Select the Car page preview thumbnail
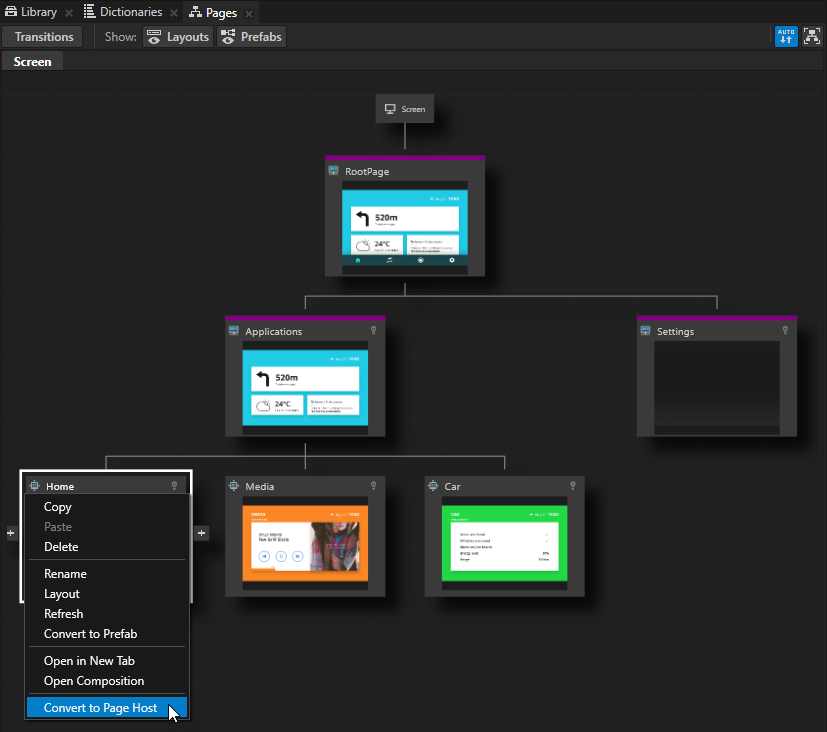Viewport: 827px width, 732px height. [x=504, y=541]
